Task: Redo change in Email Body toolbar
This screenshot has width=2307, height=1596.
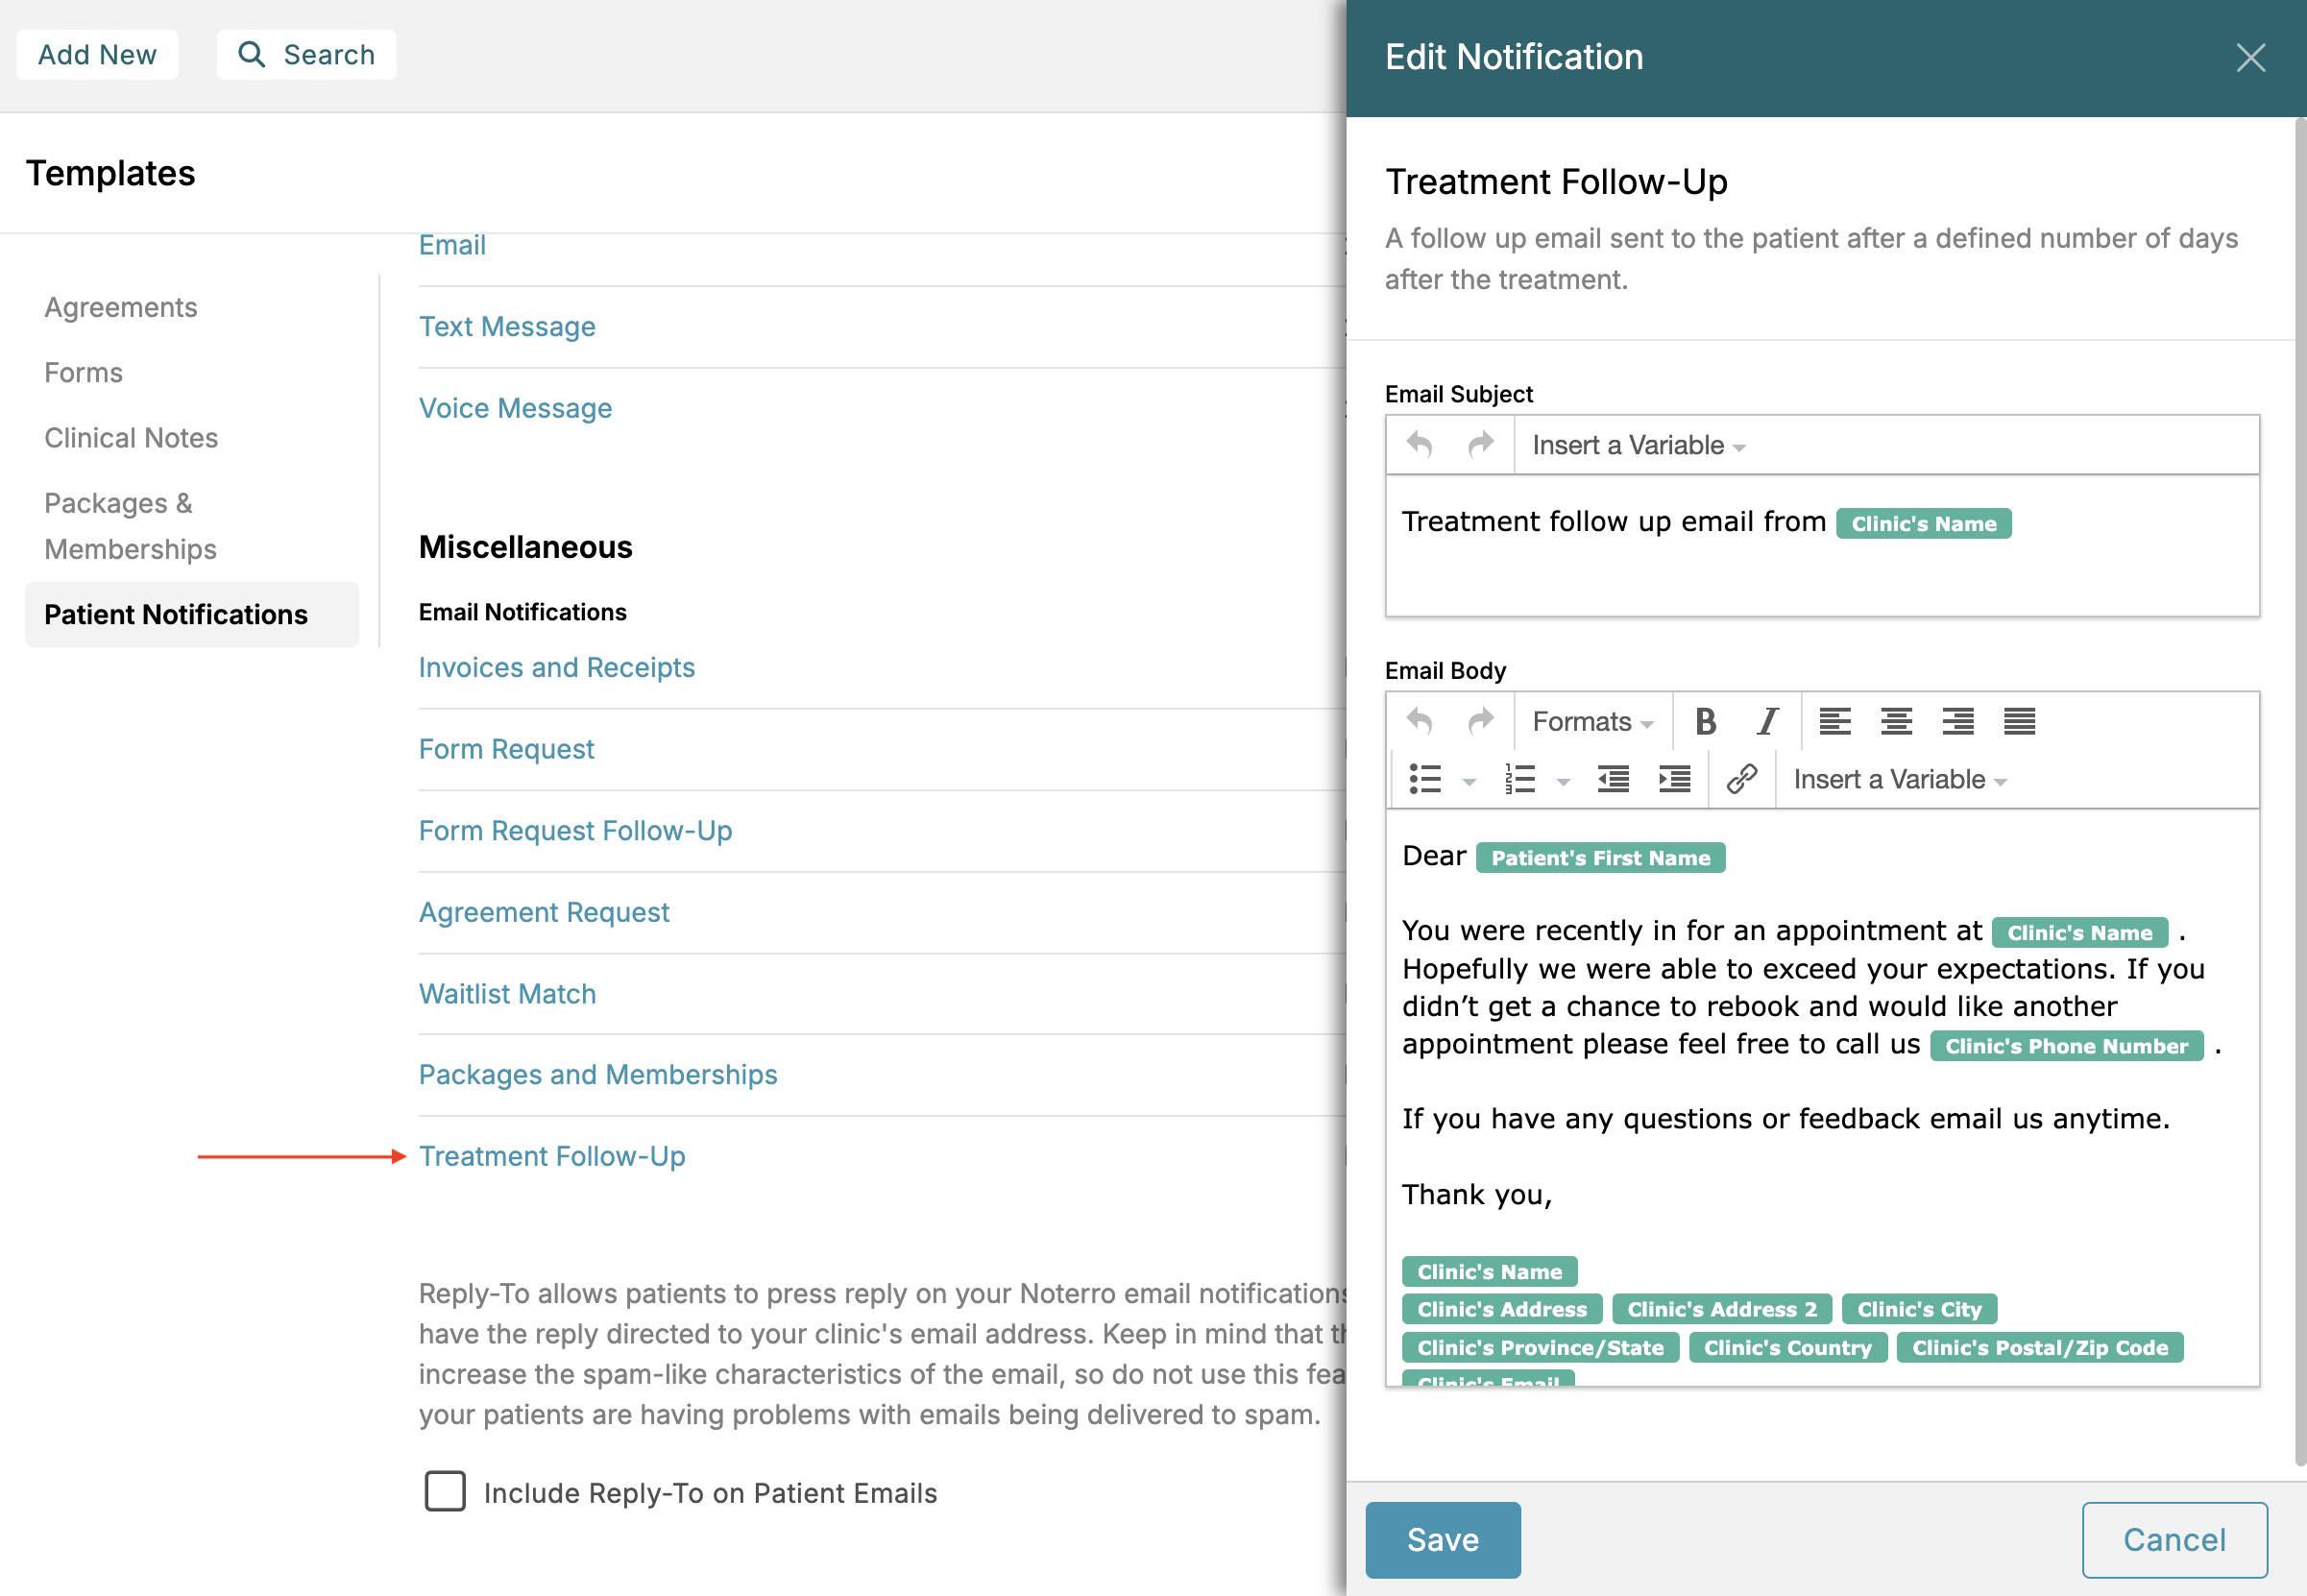Action: 1480,721
